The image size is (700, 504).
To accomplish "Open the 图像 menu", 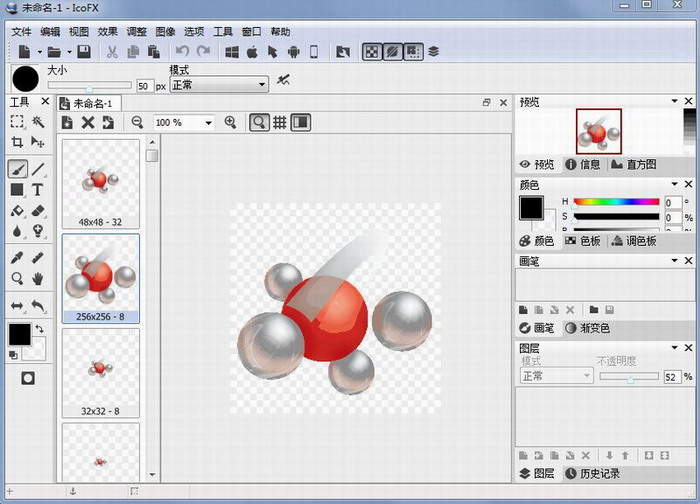I will tap(165, 32).
